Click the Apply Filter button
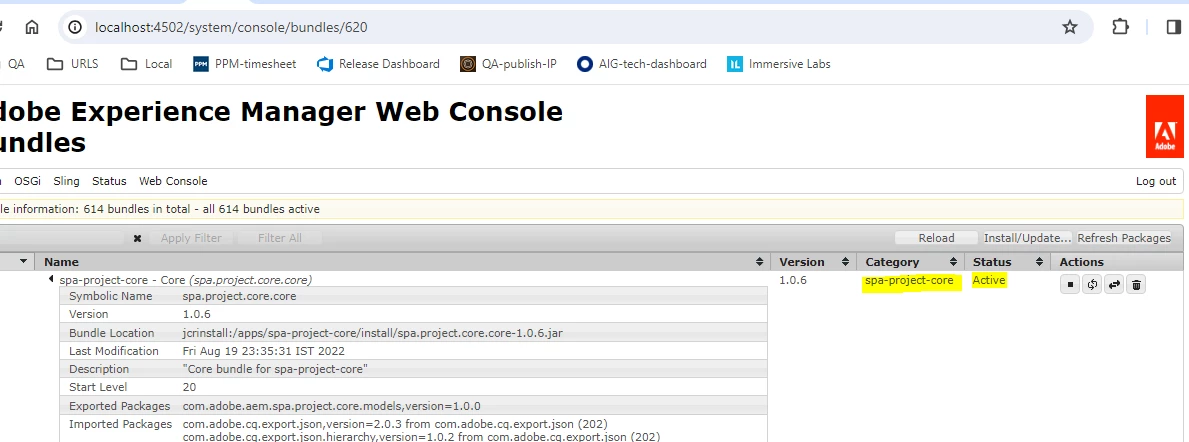This screenshot has width=1189, height=442. tap(191, 238)
